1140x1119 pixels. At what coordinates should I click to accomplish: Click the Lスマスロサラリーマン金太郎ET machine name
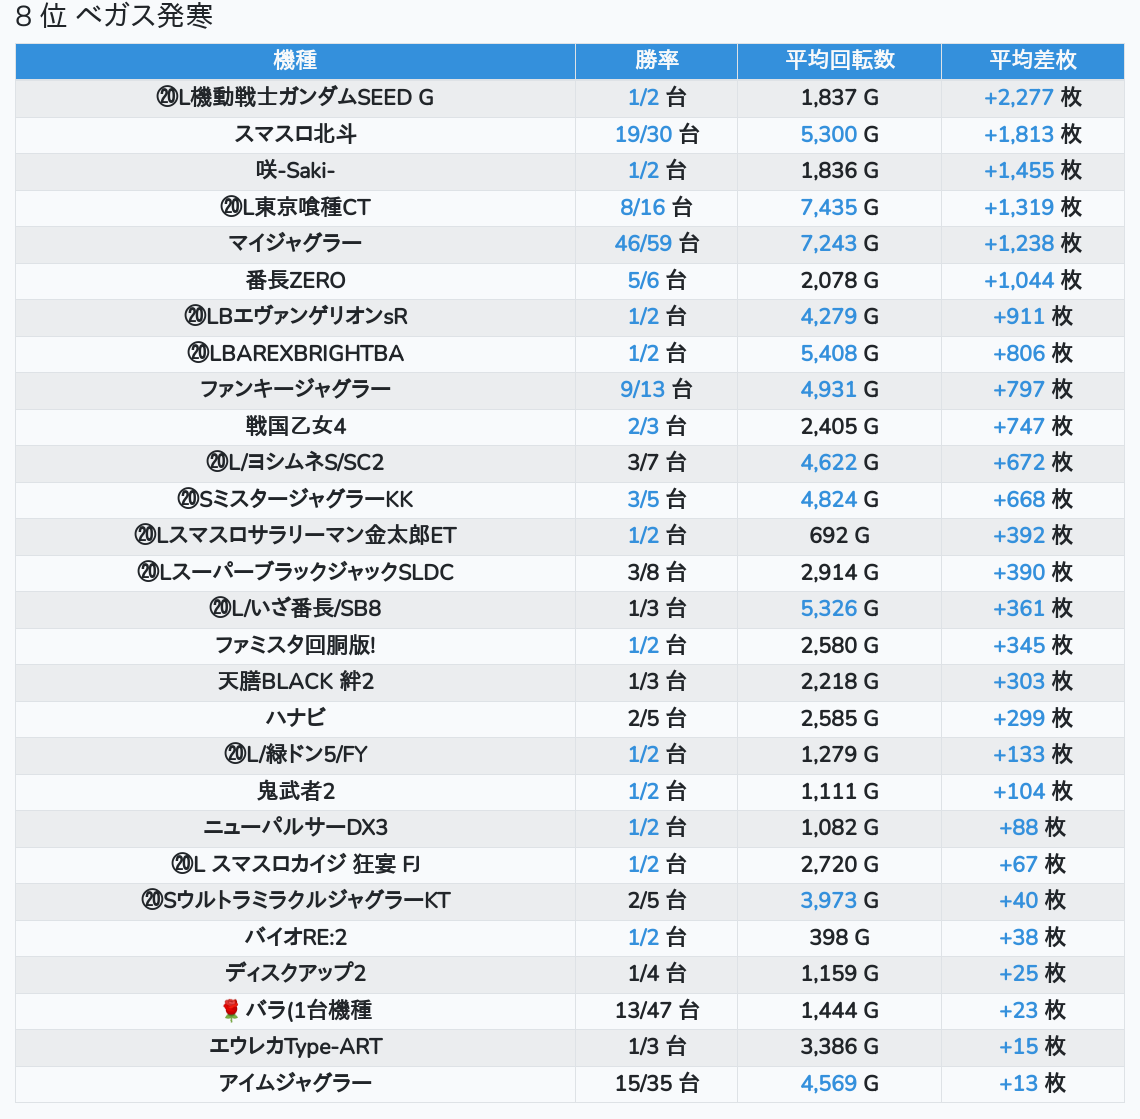295,536
